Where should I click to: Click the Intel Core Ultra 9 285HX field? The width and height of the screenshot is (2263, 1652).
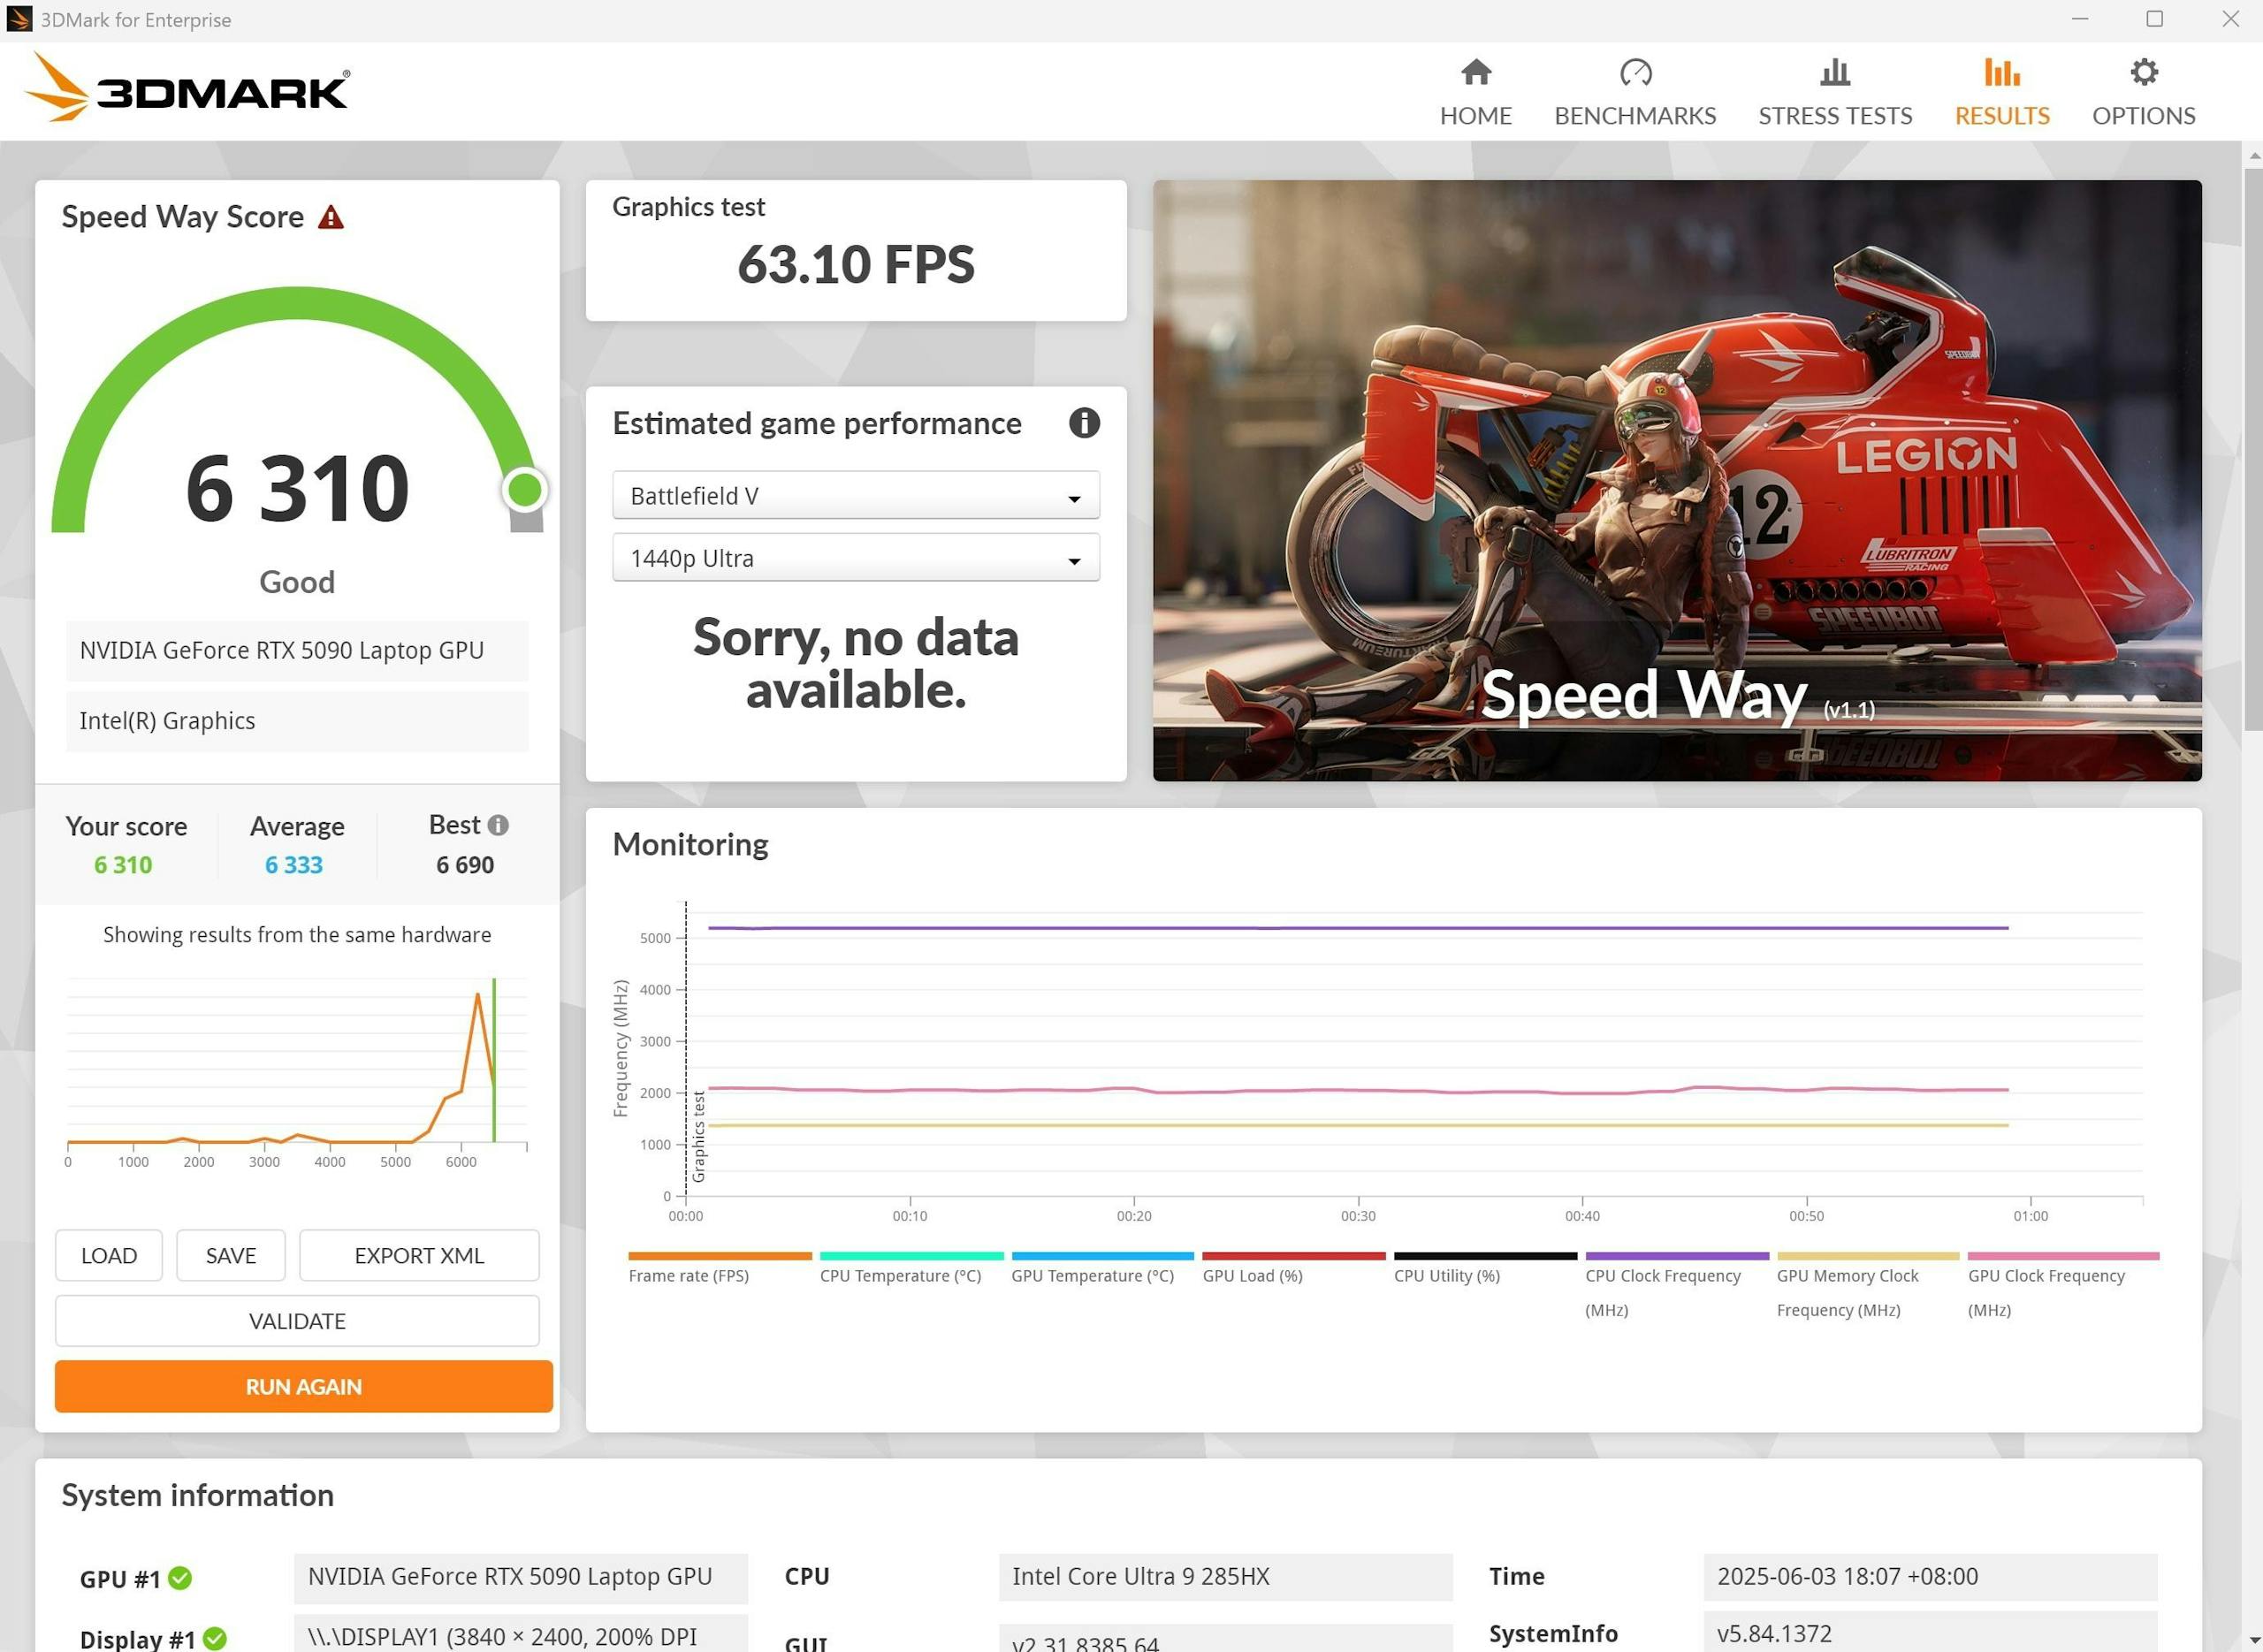click(x=1226, y=1577)
